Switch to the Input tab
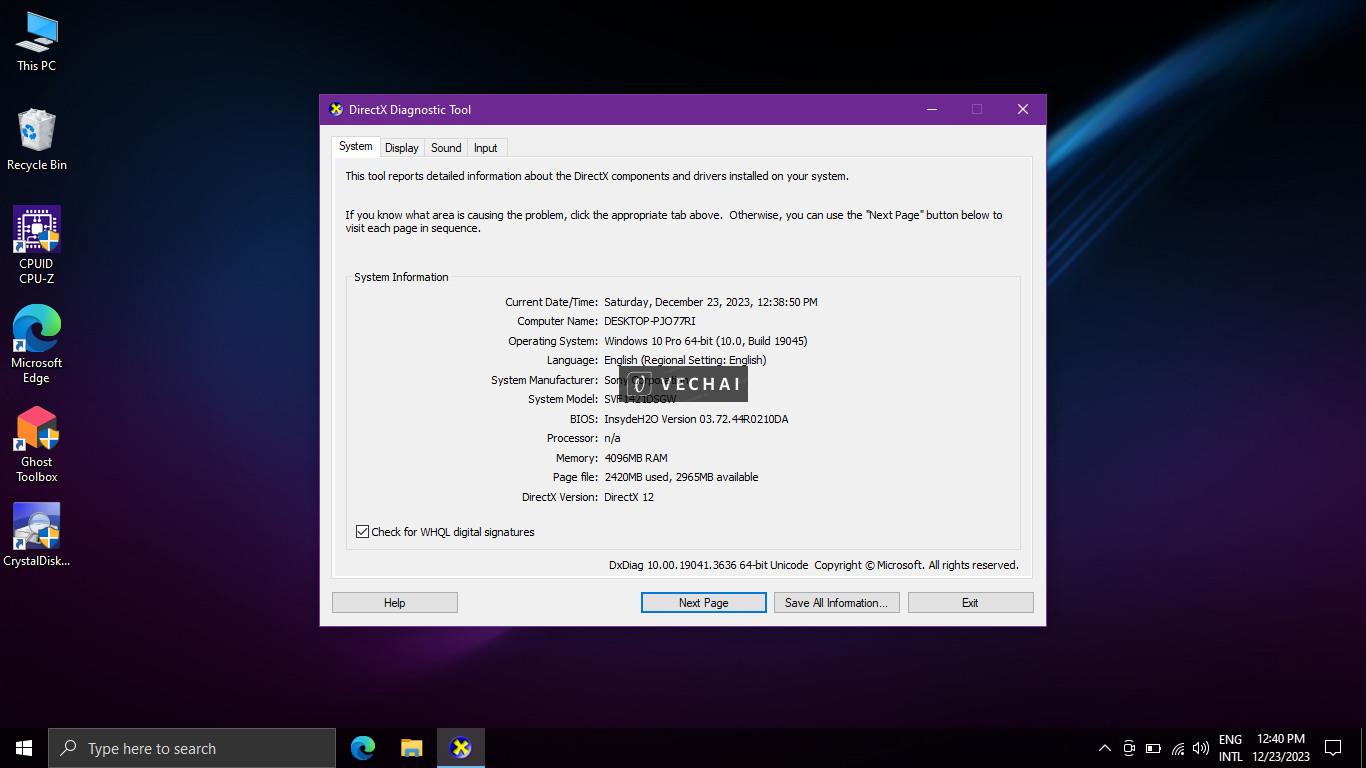The width and height of the screenshot is (1366, 768). (x=486, y=148)
